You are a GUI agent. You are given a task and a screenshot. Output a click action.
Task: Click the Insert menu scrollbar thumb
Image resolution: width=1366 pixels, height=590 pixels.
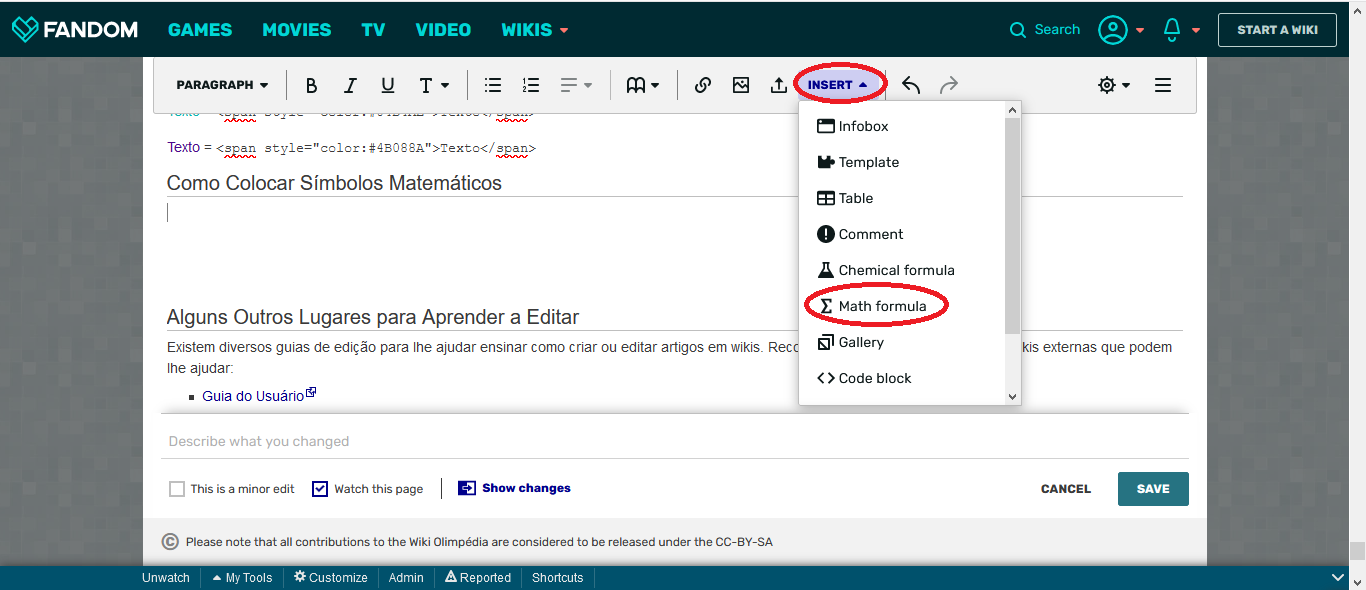pos(1012,225)
